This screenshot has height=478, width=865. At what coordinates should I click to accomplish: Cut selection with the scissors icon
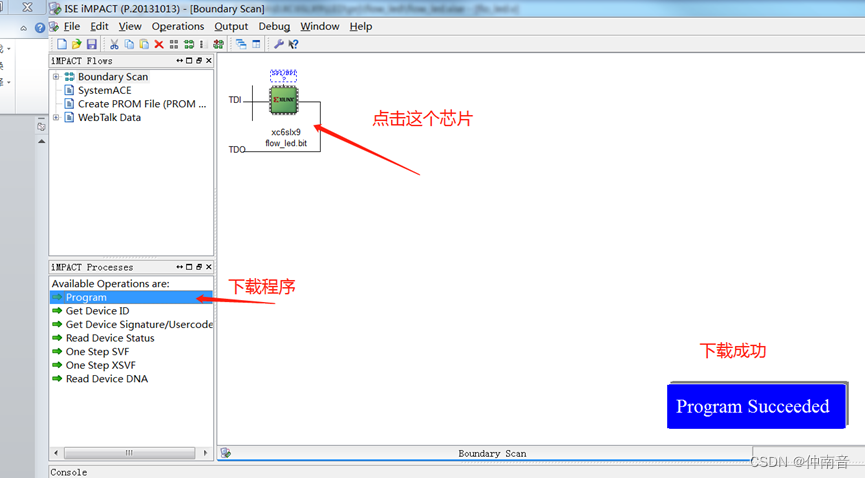tap(114, 44)
